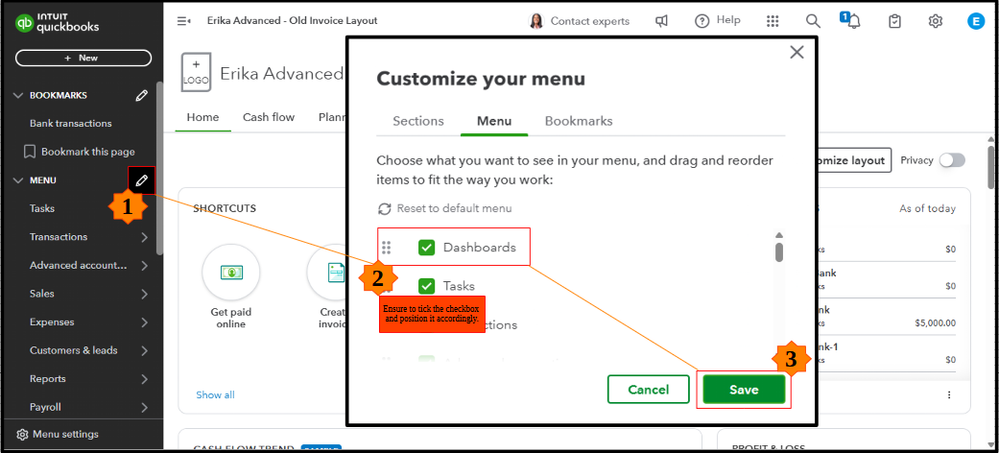Image resolution: width=999 pixels, height=453 pixels.
Task: Switch to the Bookmarks tab in dialog
Action: click(579, 121)
